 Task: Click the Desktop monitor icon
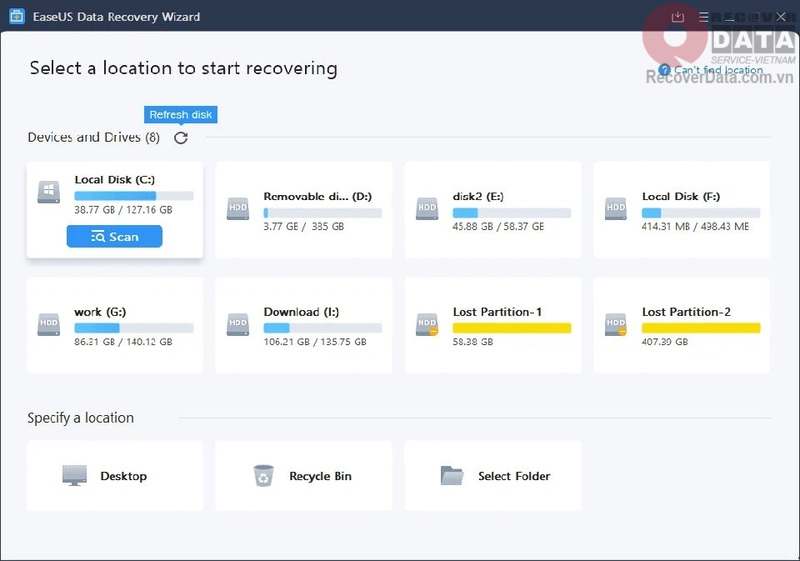(x=74, y=475)
